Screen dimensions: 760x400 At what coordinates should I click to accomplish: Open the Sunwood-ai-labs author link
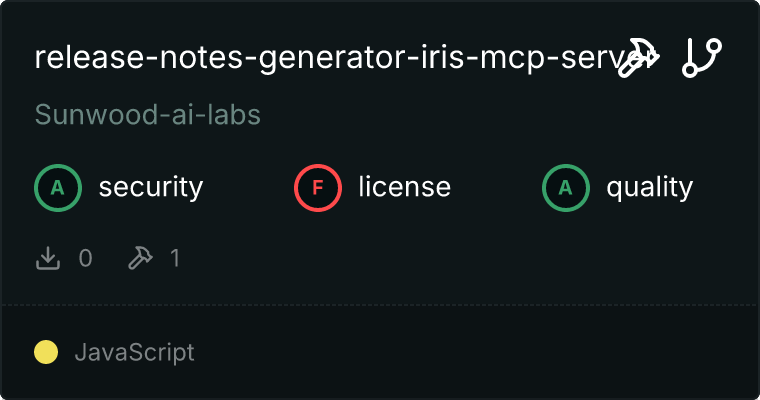point(148,115)
